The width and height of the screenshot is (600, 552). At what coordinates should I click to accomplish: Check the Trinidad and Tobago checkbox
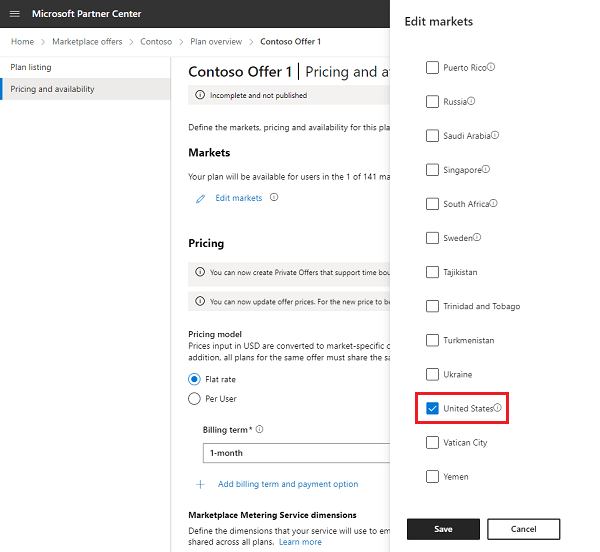point(432,306)
